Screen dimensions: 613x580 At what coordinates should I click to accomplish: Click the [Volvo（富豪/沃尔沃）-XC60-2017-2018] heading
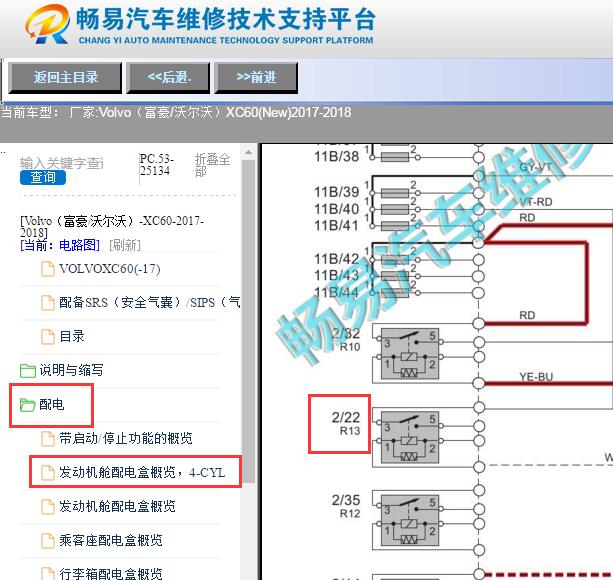112,226
